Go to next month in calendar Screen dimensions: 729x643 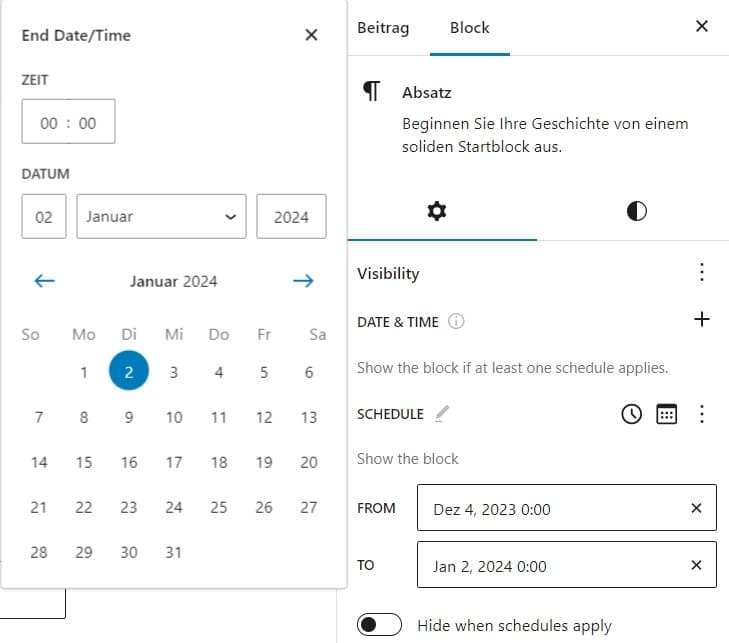303,280
